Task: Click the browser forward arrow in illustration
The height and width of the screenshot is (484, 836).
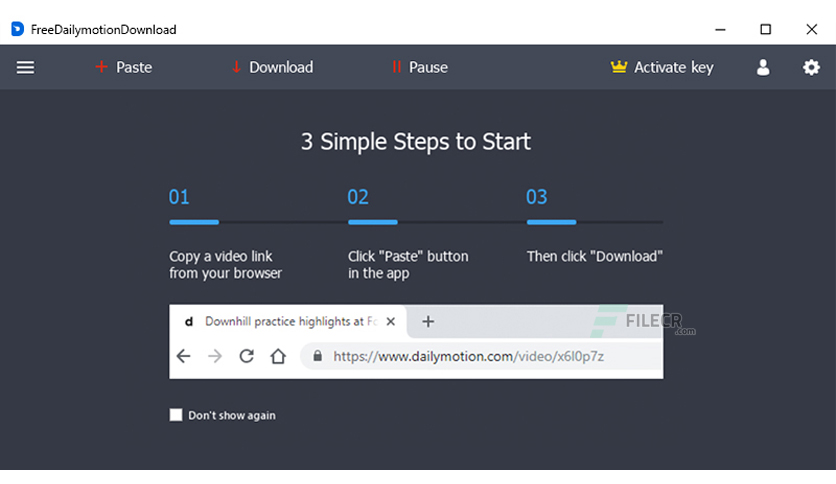Action: pos(215,356)
